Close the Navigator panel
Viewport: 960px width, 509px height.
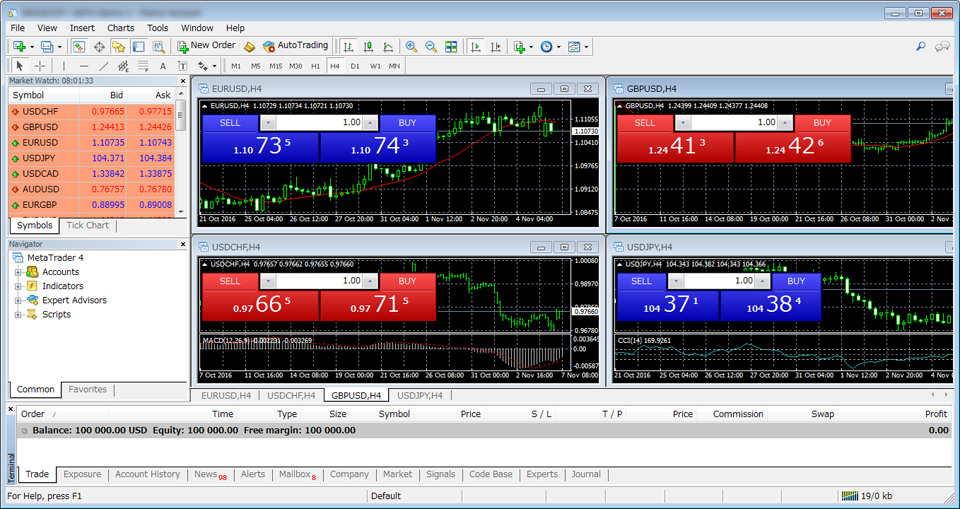point(182,244)
